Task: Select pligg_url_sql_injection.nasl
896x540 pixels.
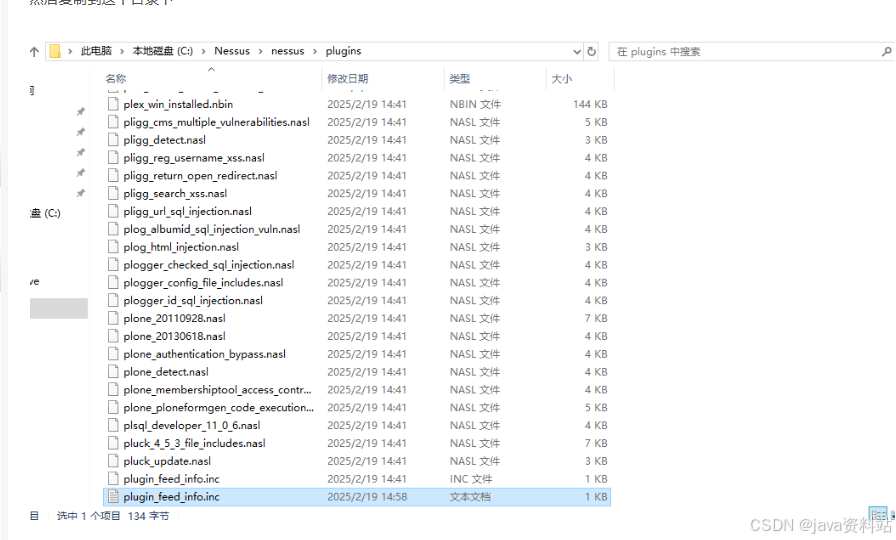Action: tap(187, 211)
